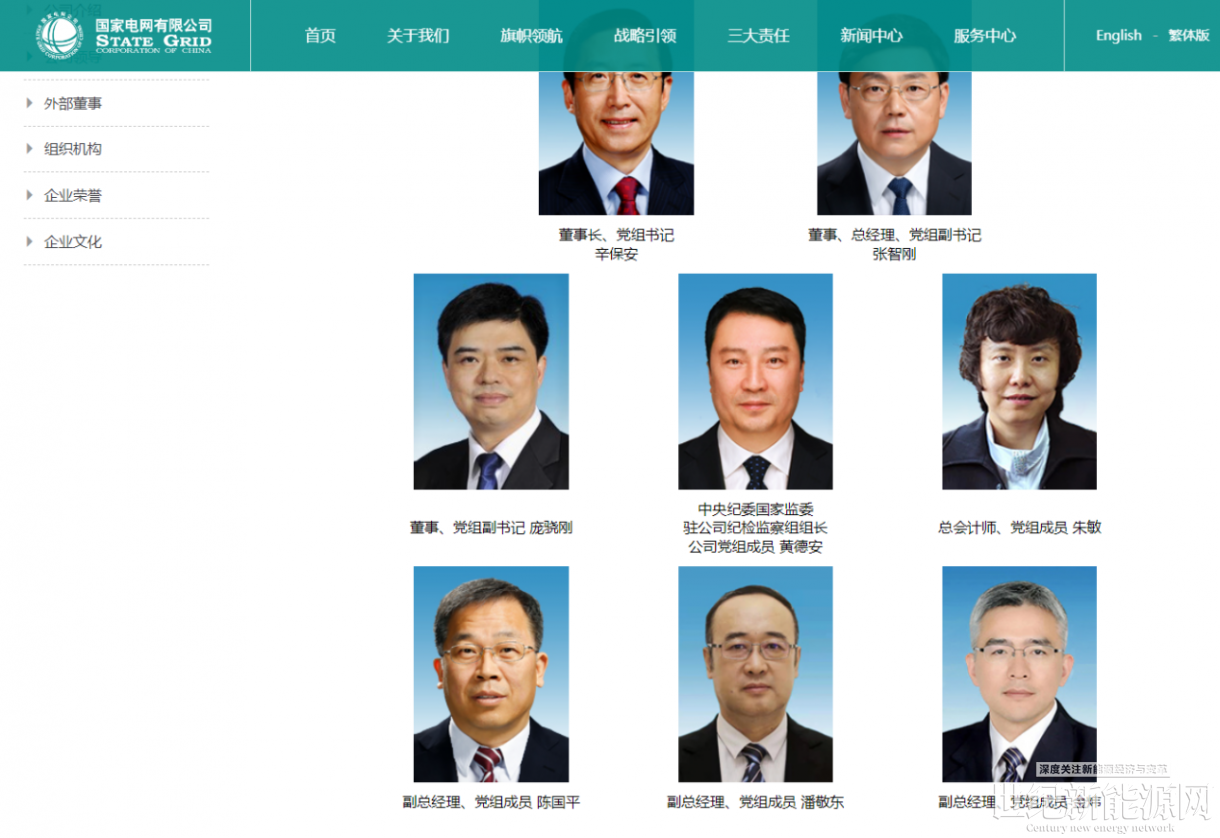Open the 首页 menu item

320,36
